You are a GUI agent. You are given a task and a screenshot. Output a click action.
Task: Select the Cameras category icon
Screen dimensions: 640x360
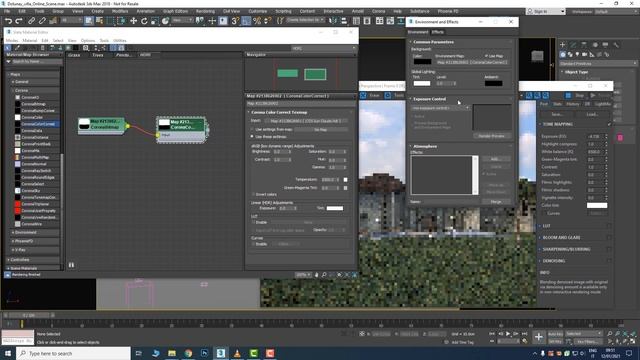click(585, 54)
